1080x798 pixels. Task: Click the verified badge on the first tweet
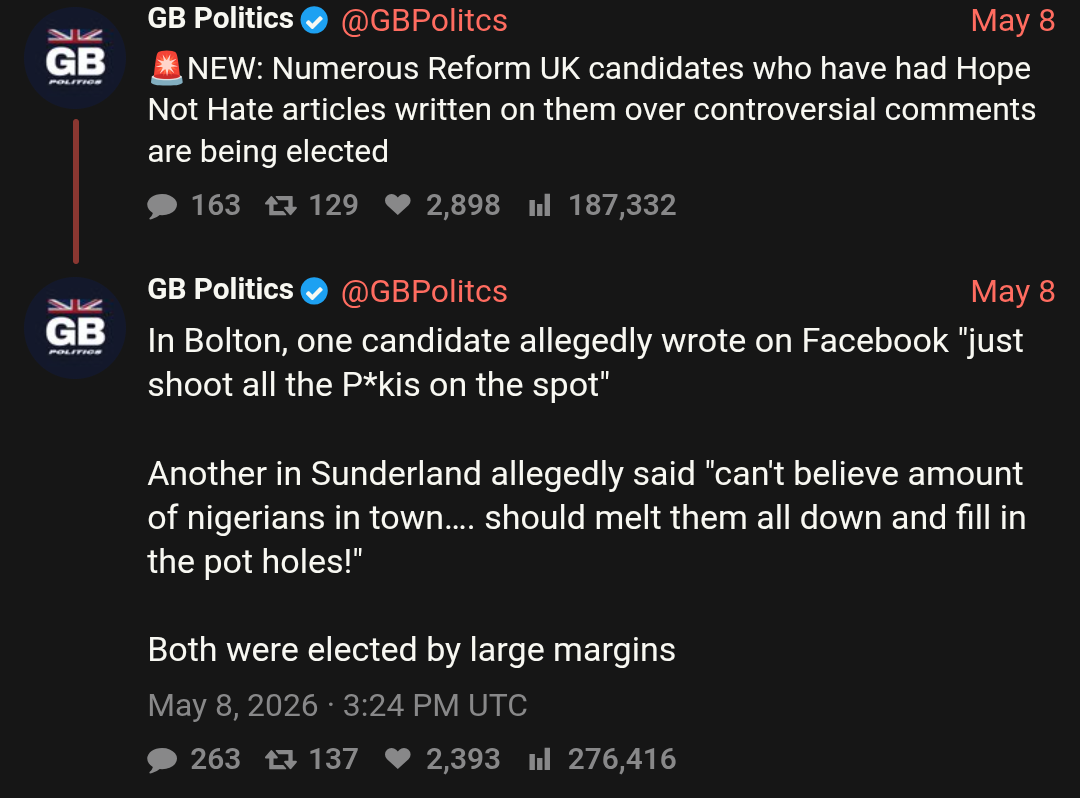tap(315, 21)
